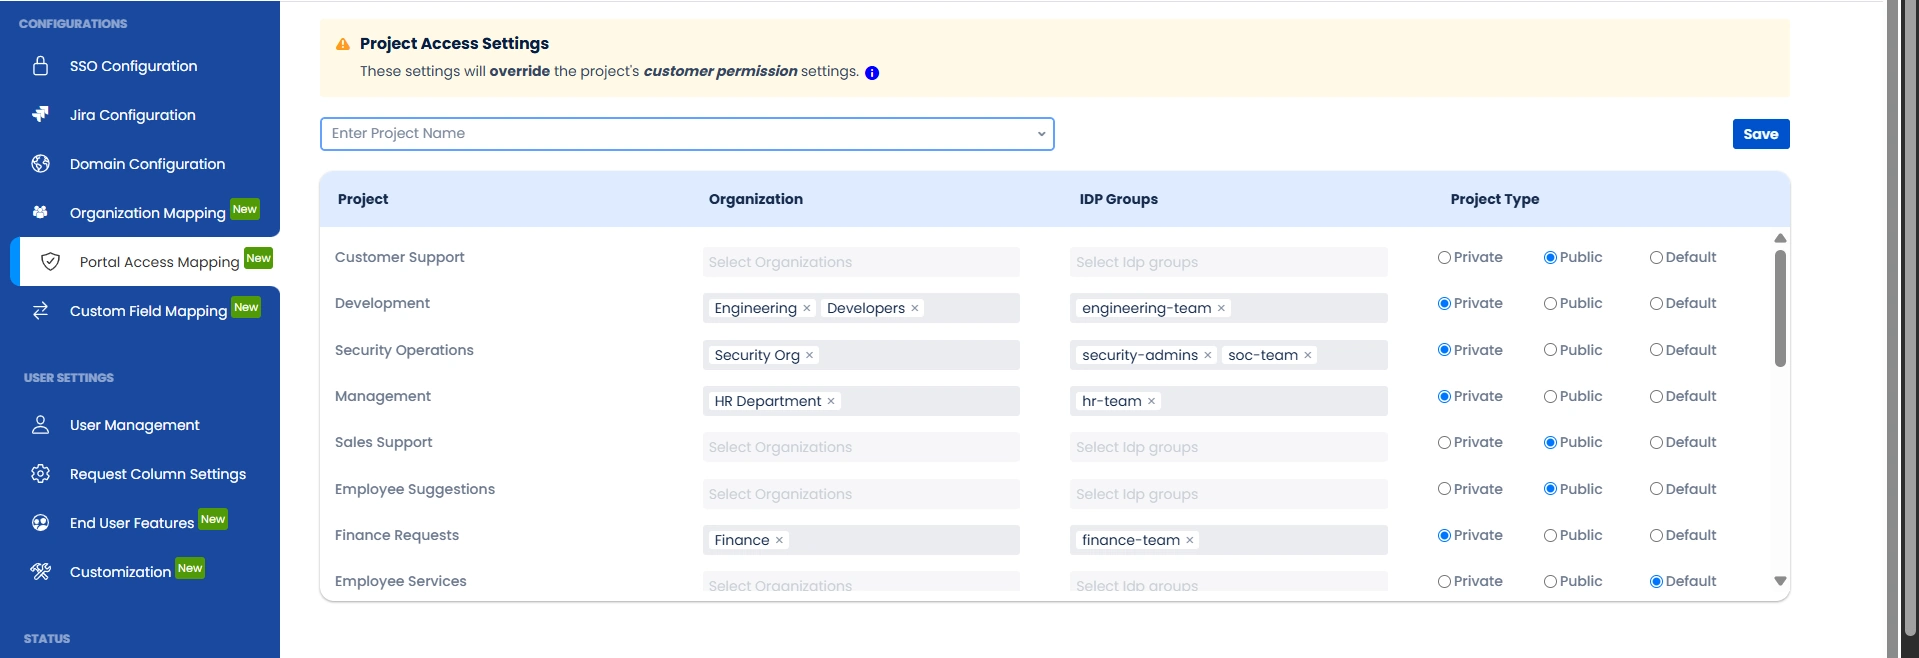Click the Customization tools icon
The width and height of the screenshot is (1919, 658).
click(x=40, y=572)
